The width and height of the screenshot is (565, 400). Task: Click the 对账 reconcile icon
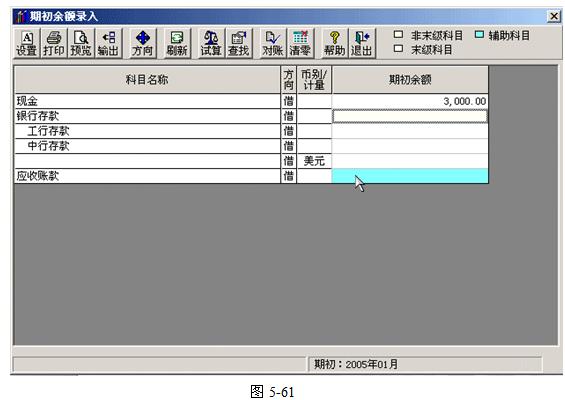[272, 44]
